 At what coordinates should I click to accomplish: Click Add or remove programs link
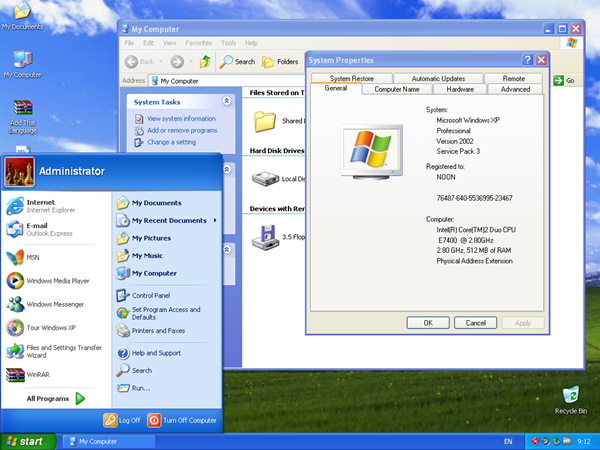(x=182, y=130)
